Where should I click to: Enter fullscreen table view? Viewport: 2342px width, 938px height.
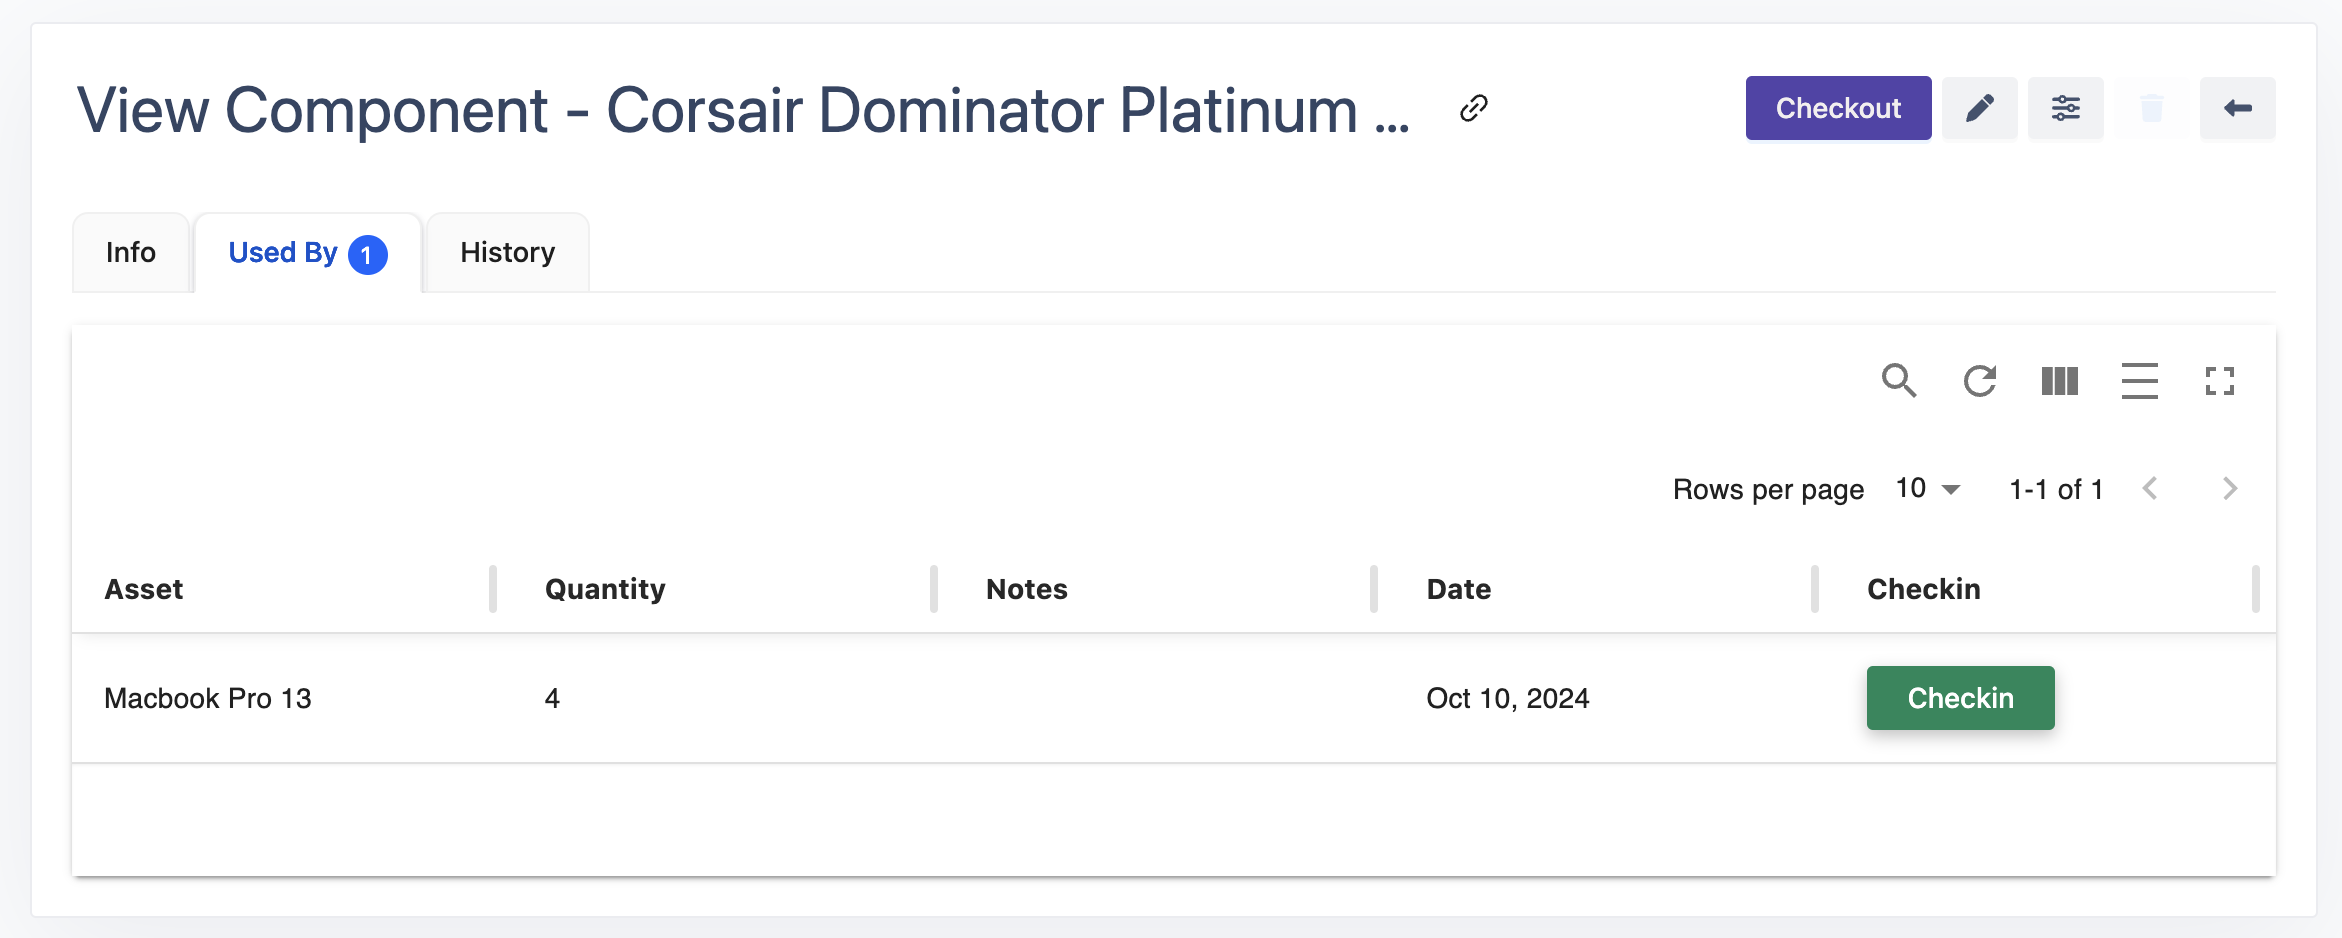2219,381
